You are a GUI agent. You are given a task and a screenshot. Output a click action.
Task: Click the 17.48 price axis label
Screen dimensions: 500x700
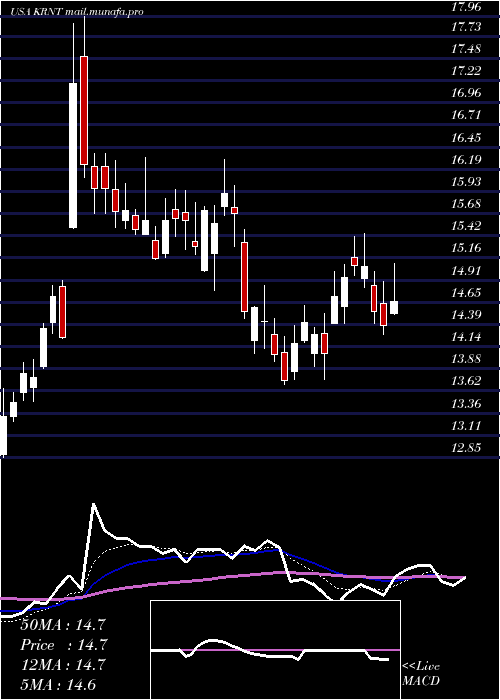(x=466, y=49)
